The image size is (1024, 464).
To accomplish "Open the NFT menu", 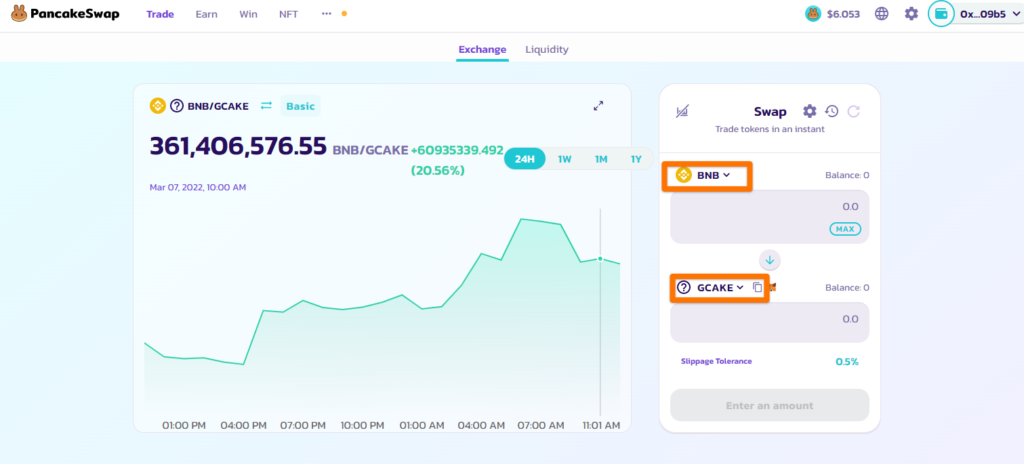I will tap(288, 14).
